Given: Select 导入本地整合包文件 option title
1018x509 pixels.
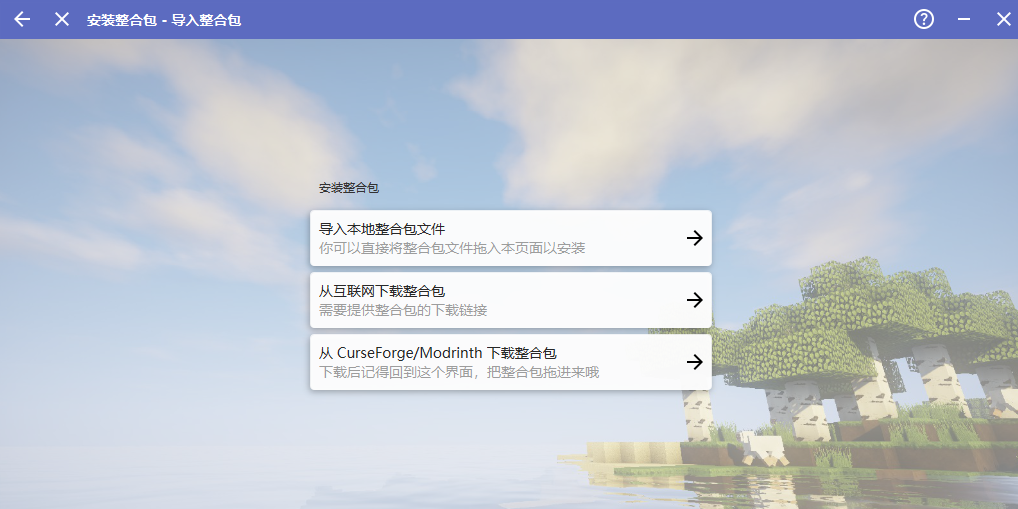Looking at the screenshot, I should [382, 229].
